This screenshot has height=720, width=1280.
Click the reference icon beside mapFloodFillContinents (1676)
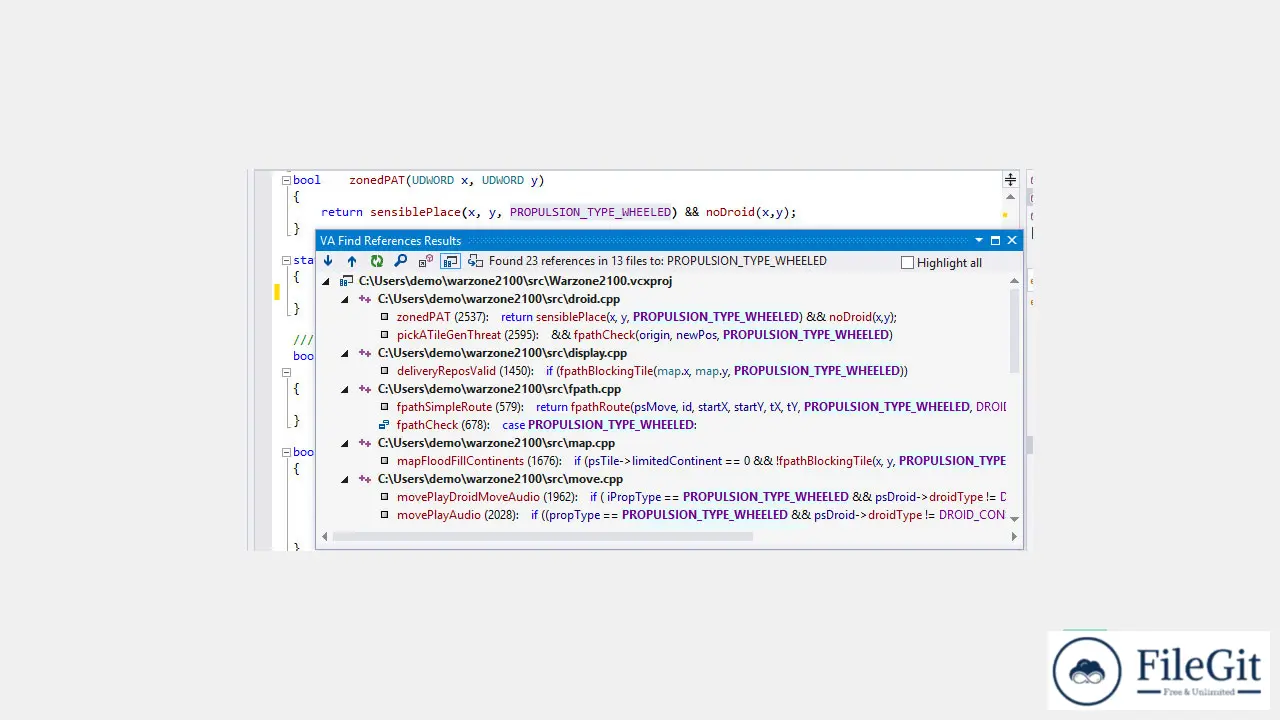[x=385, y=461]
